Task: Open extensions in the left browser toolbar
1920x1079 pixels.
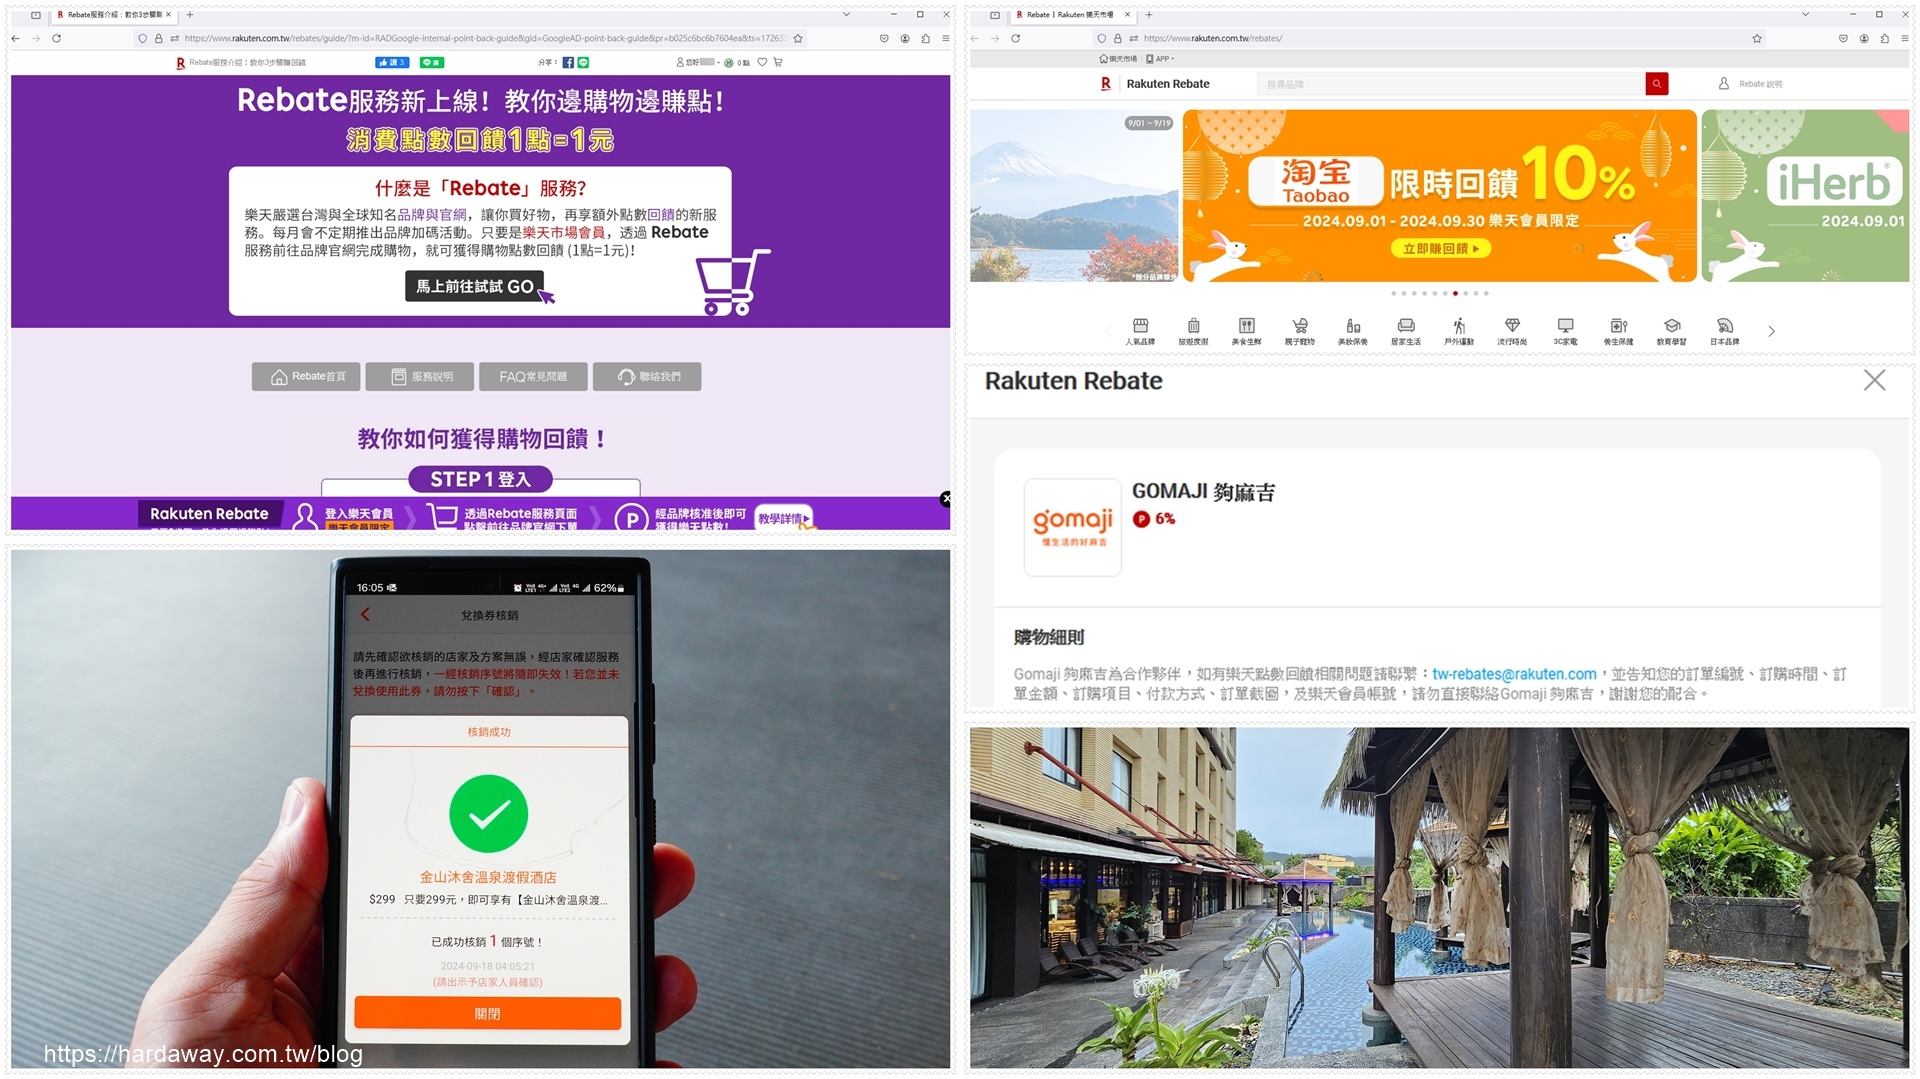Action: (925, 38)
